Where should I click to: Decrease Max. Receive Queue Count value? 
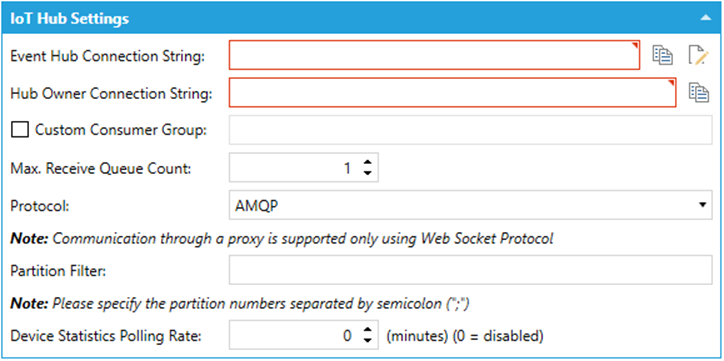tap(367, 173)
